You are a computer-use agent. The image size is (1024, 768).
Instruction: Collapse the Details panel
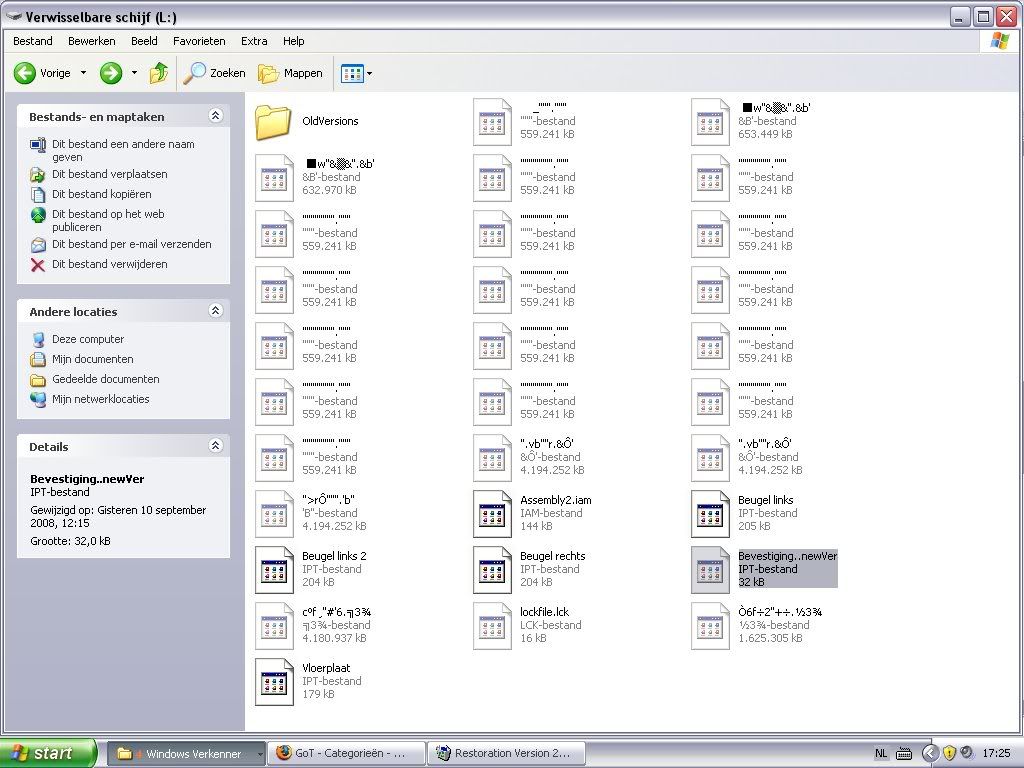[x=215, y=447]
